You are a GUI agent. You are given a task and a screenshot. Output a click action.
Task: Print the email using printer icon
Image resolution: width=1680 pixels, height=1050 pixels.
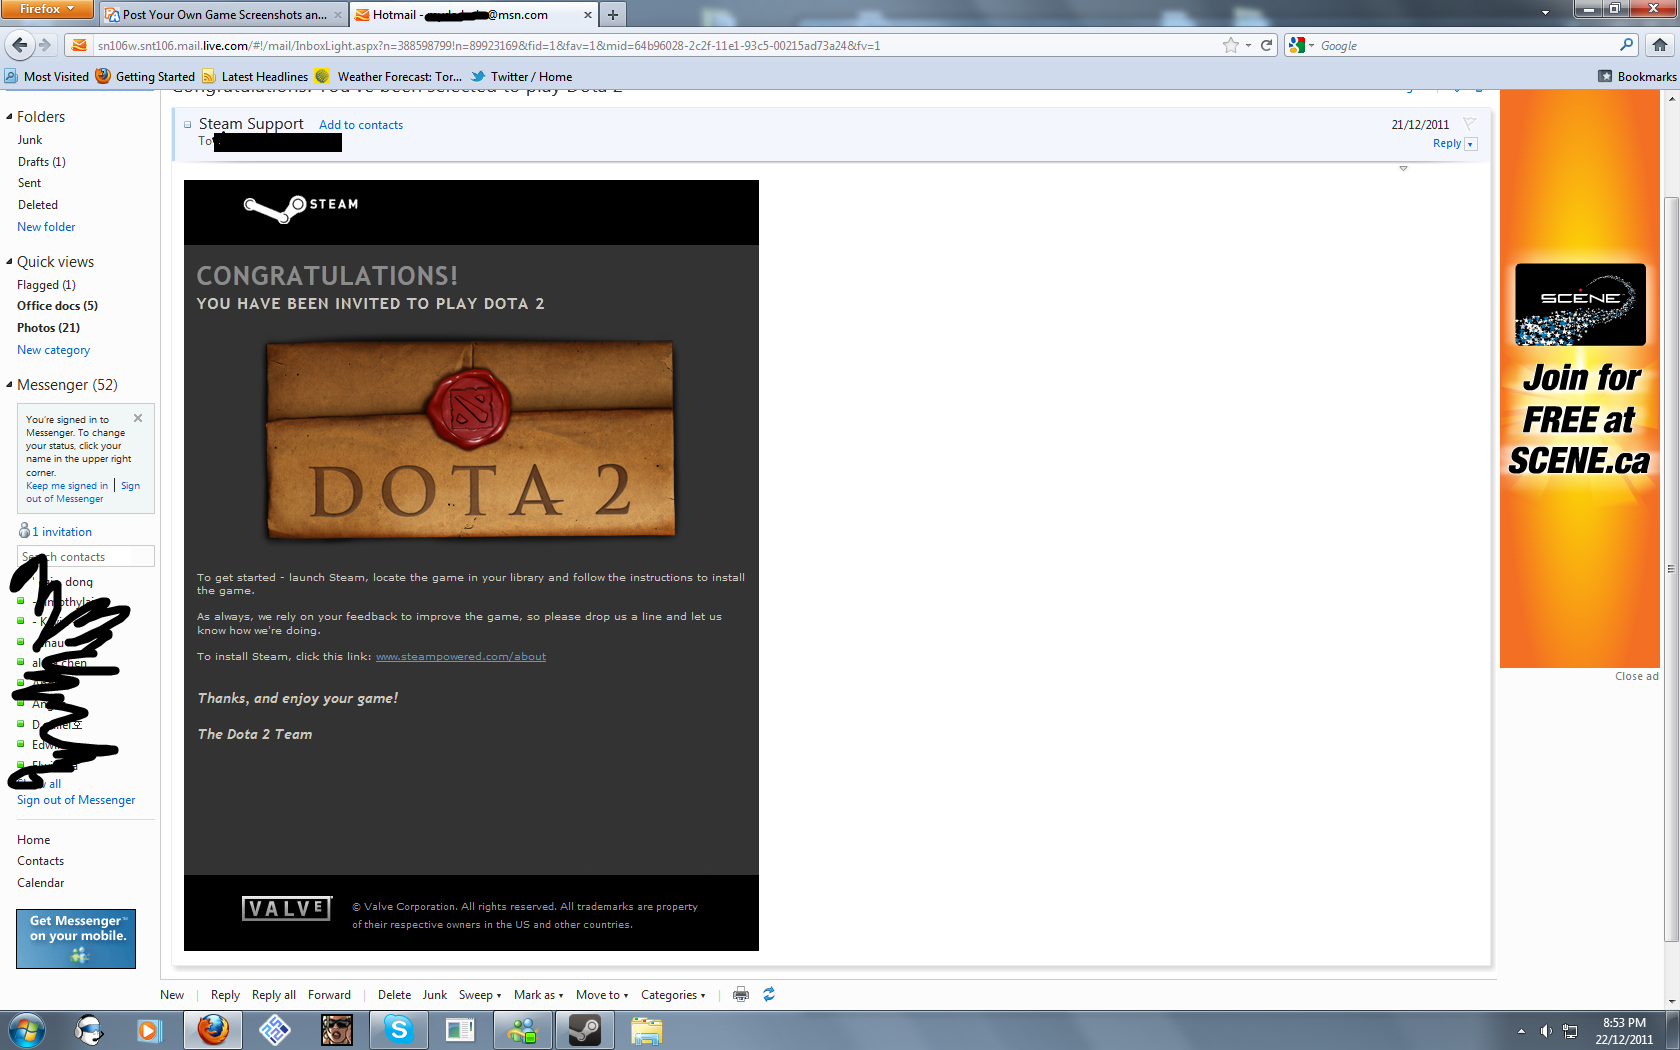point(741,994)
